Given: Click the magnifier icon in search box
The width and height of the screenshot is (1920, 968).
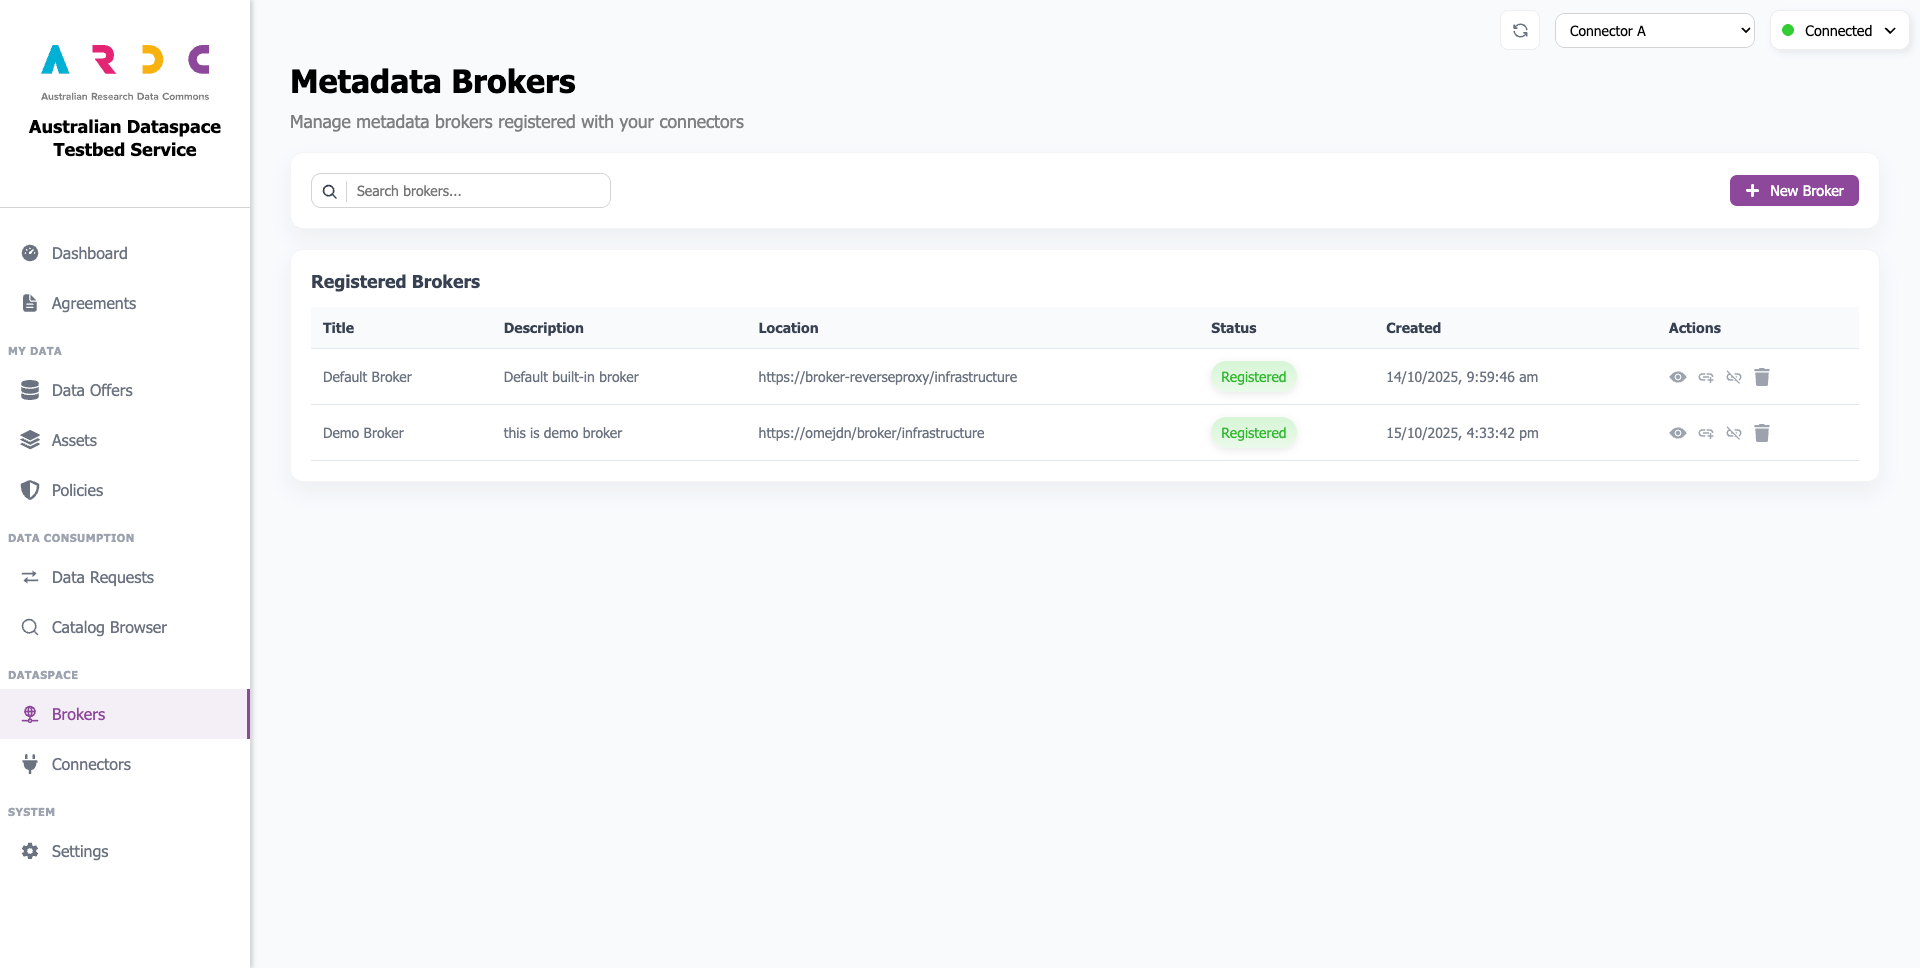Looking at the screenshot, I should point(329,191).
